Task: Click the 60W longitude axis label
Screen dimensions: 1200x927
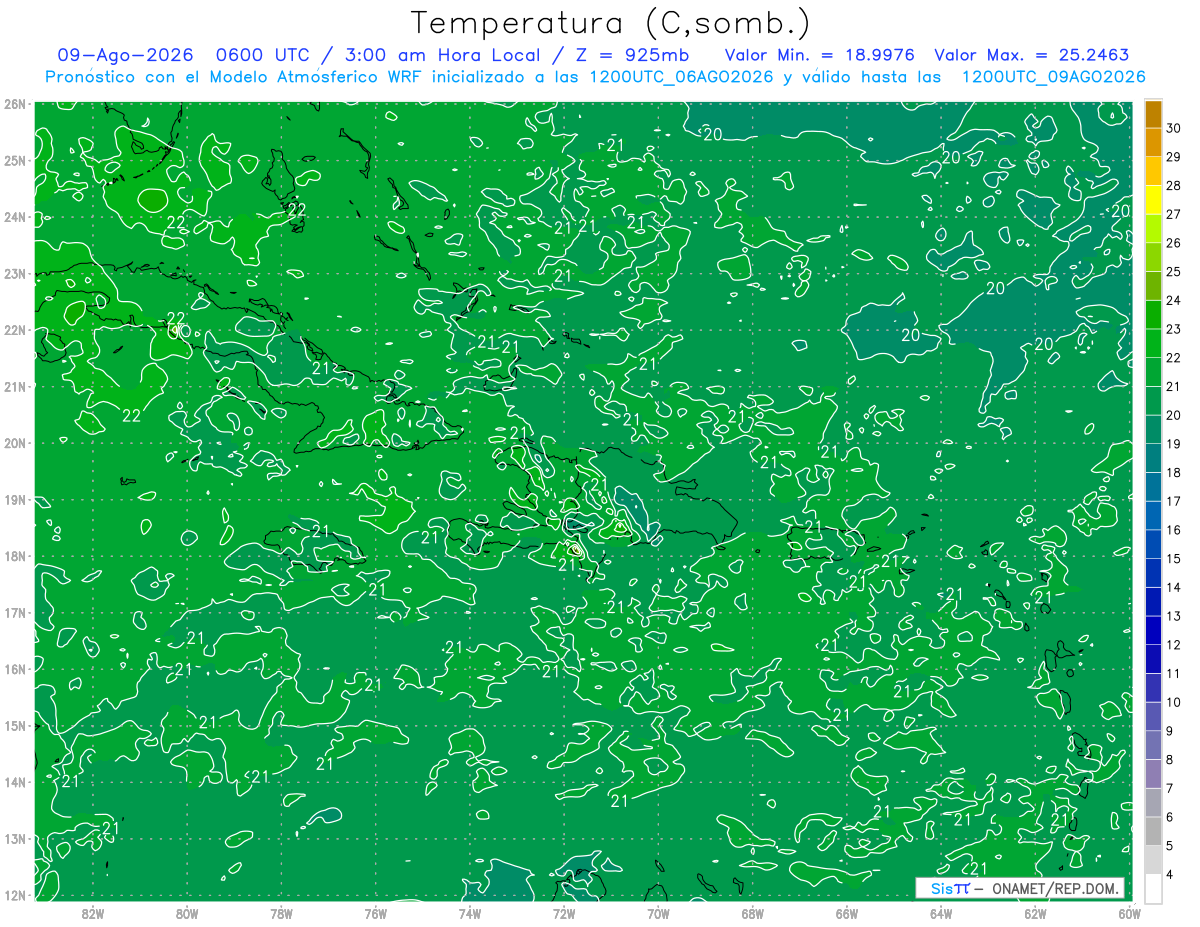Action: tap(1129, 912)
